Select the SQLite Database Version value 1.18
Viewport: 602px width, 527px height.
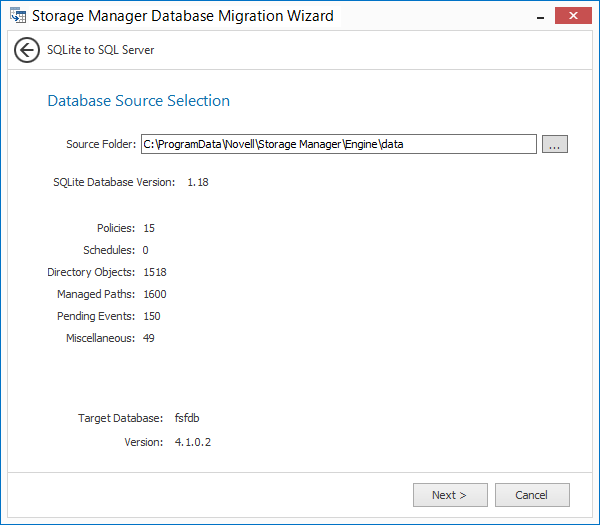[x=198, y=182]
